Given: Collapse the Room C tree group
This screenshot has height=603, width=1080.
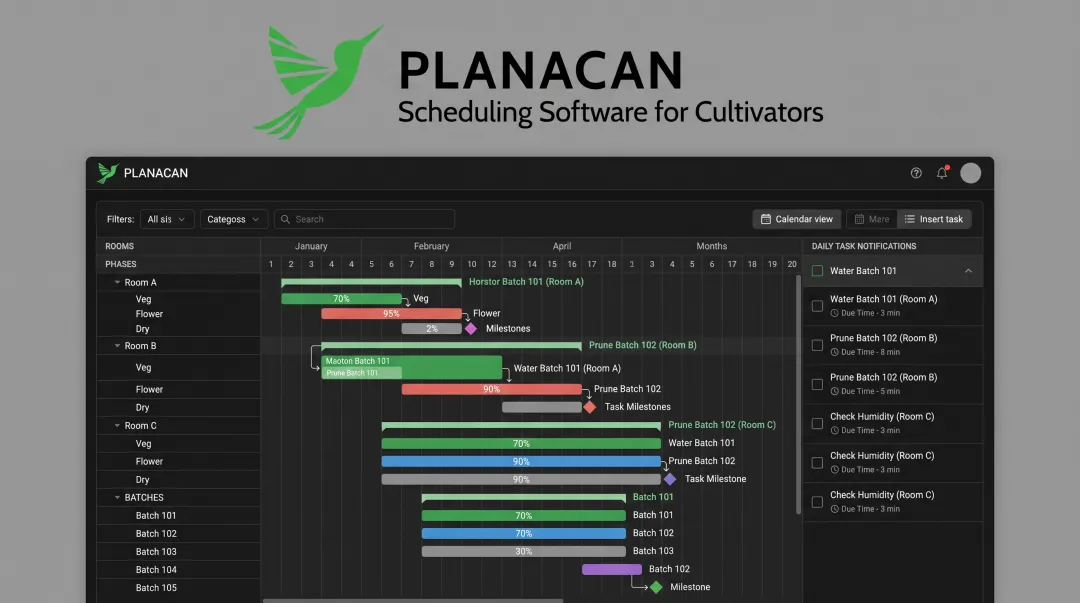Looking at the screenshot, I should tap(117, 426).
